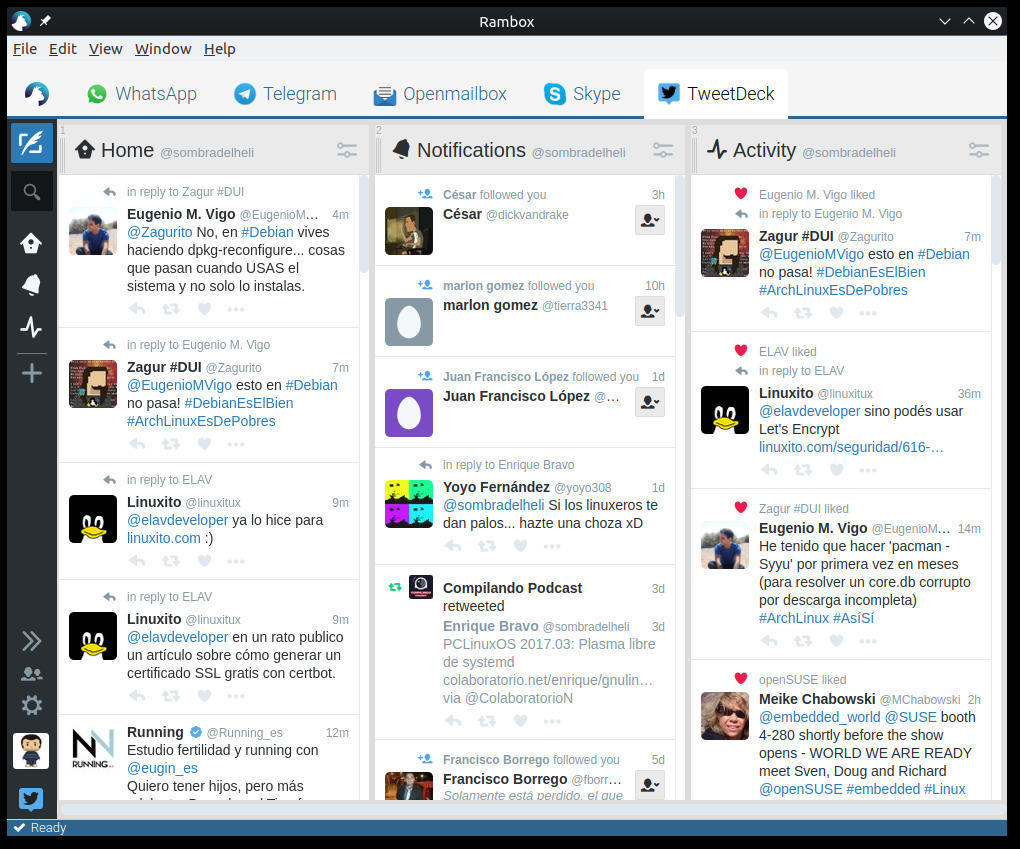The height and width of the screenshot is (849, 1020).
Task: Open the File menu
Action: (25, 49)
